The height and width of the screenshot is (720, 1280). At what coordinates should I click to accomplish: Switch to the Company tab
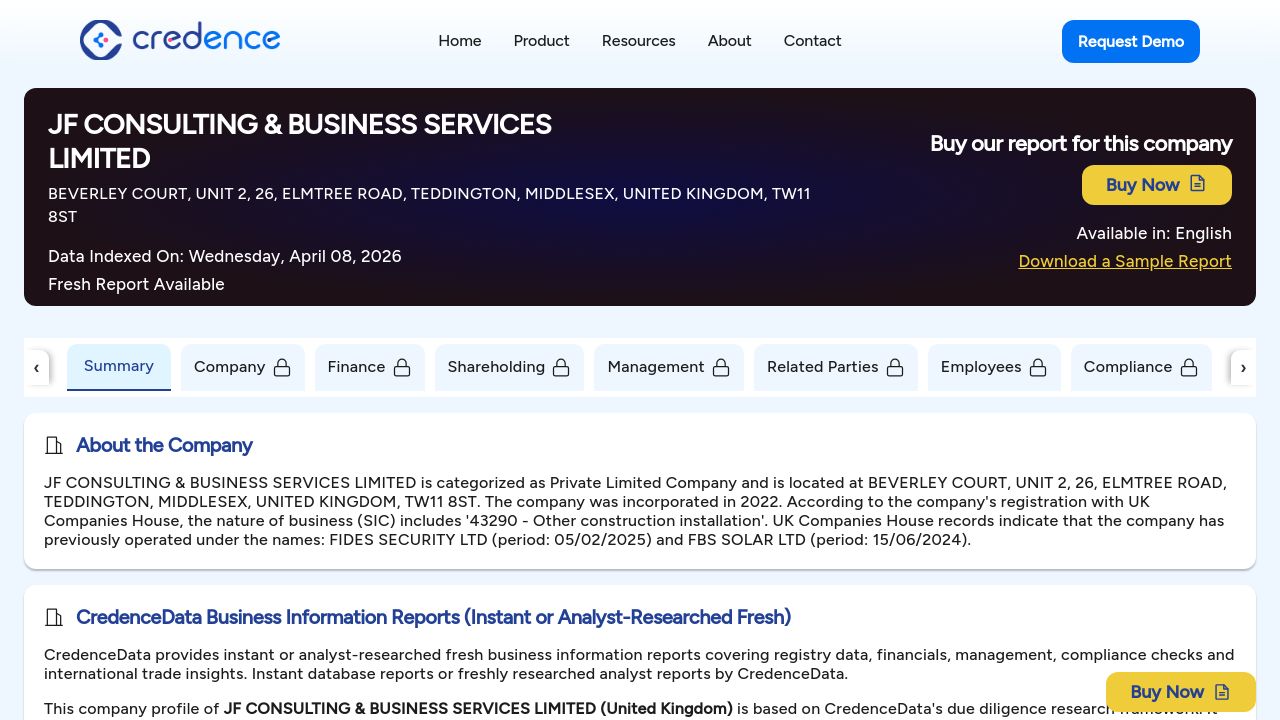243,367
